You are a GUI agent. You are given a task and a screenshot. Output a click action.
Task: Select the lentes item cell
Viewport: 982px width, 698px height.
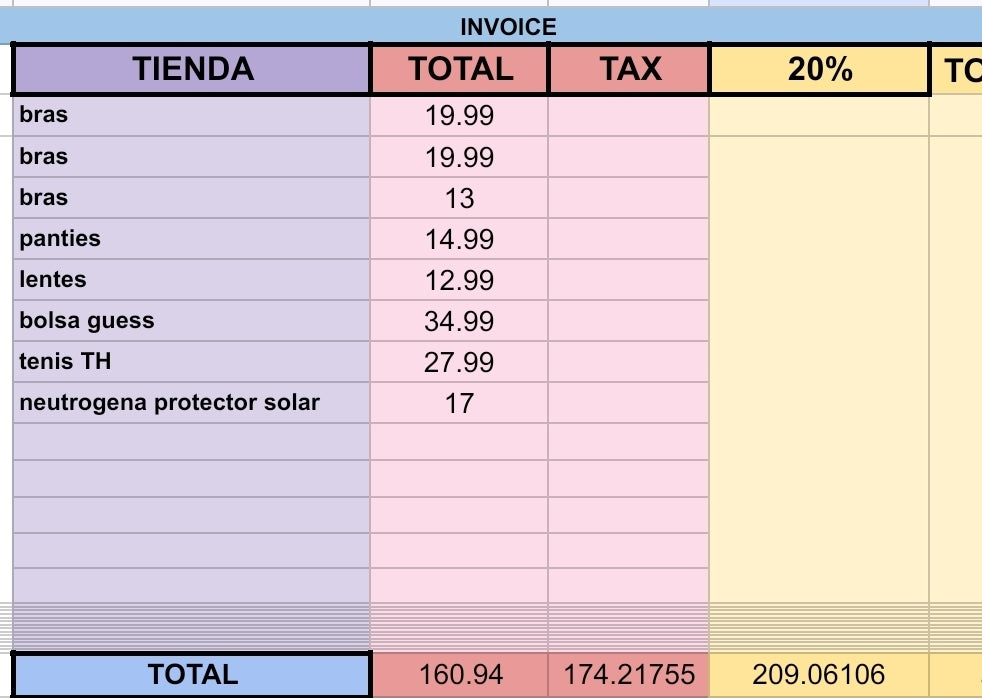(192, 280)
